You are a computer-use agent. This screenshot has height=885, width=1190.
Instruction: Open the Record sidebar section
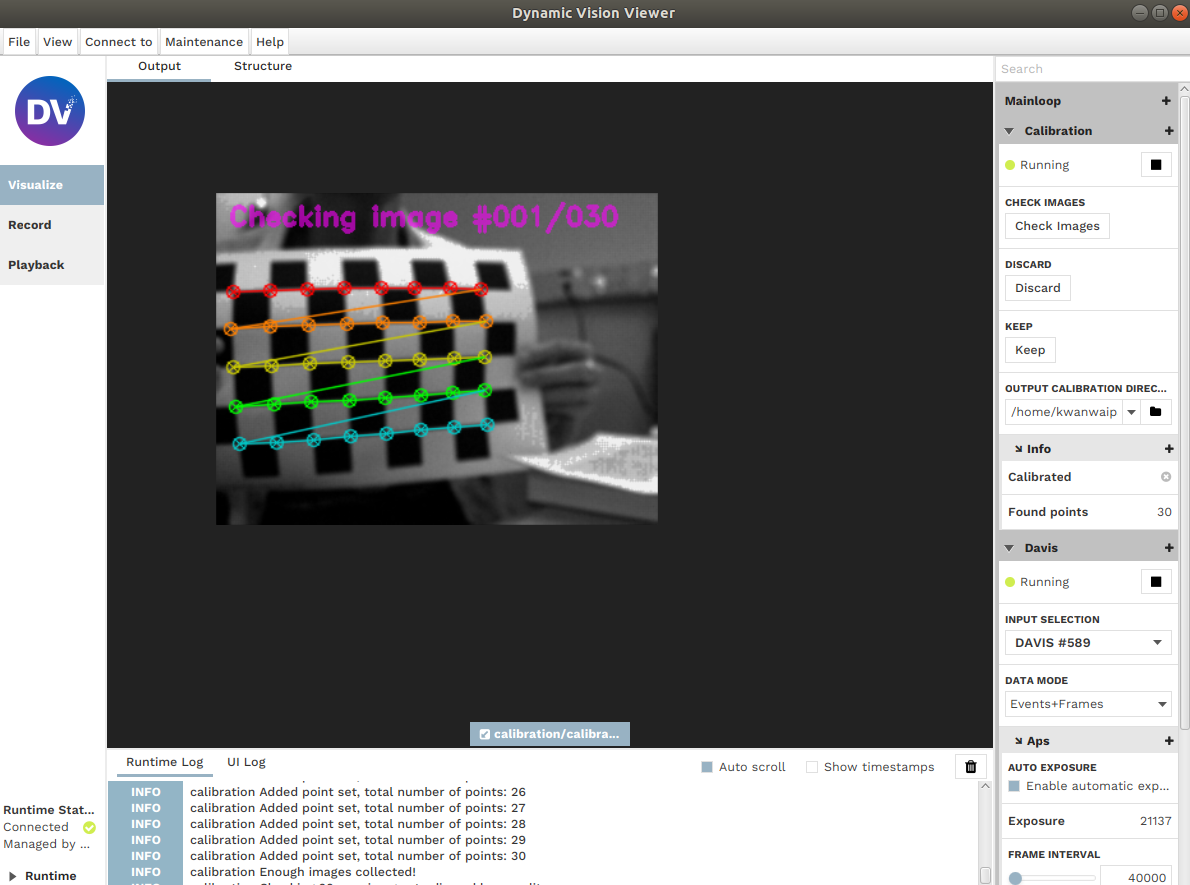(x=52, y=225)
